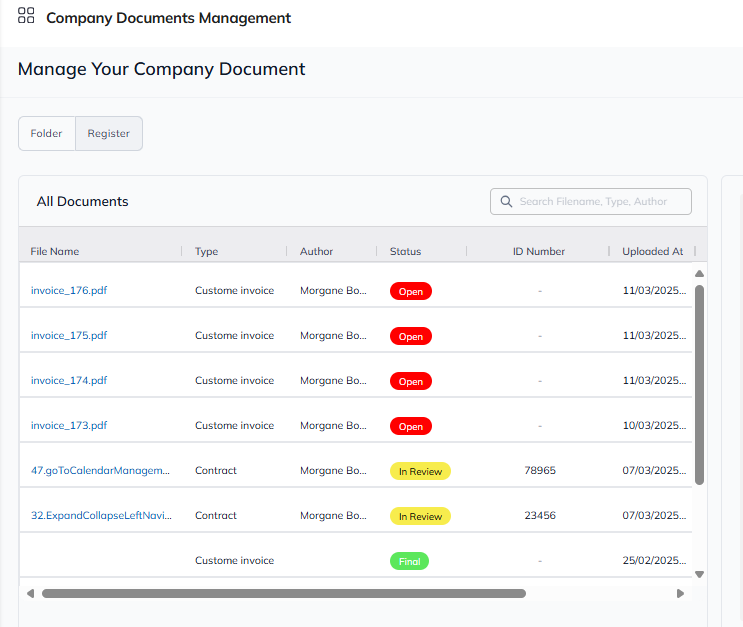
Task: Click the horizontal scrollbar right arrow
Action: [x=681, y=593]
